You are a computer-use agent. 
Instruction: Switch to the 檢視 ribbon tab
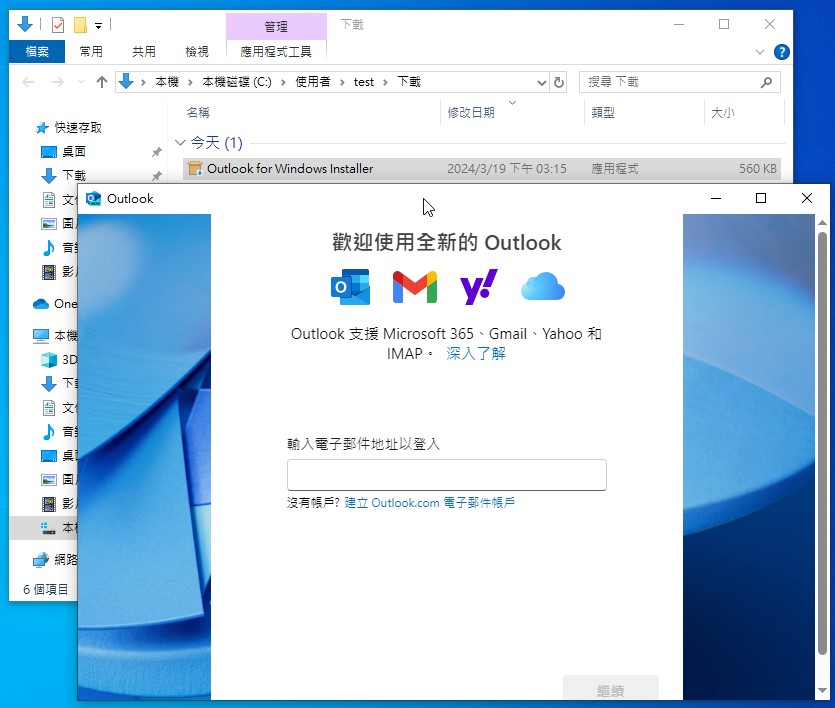click(197, 52)
